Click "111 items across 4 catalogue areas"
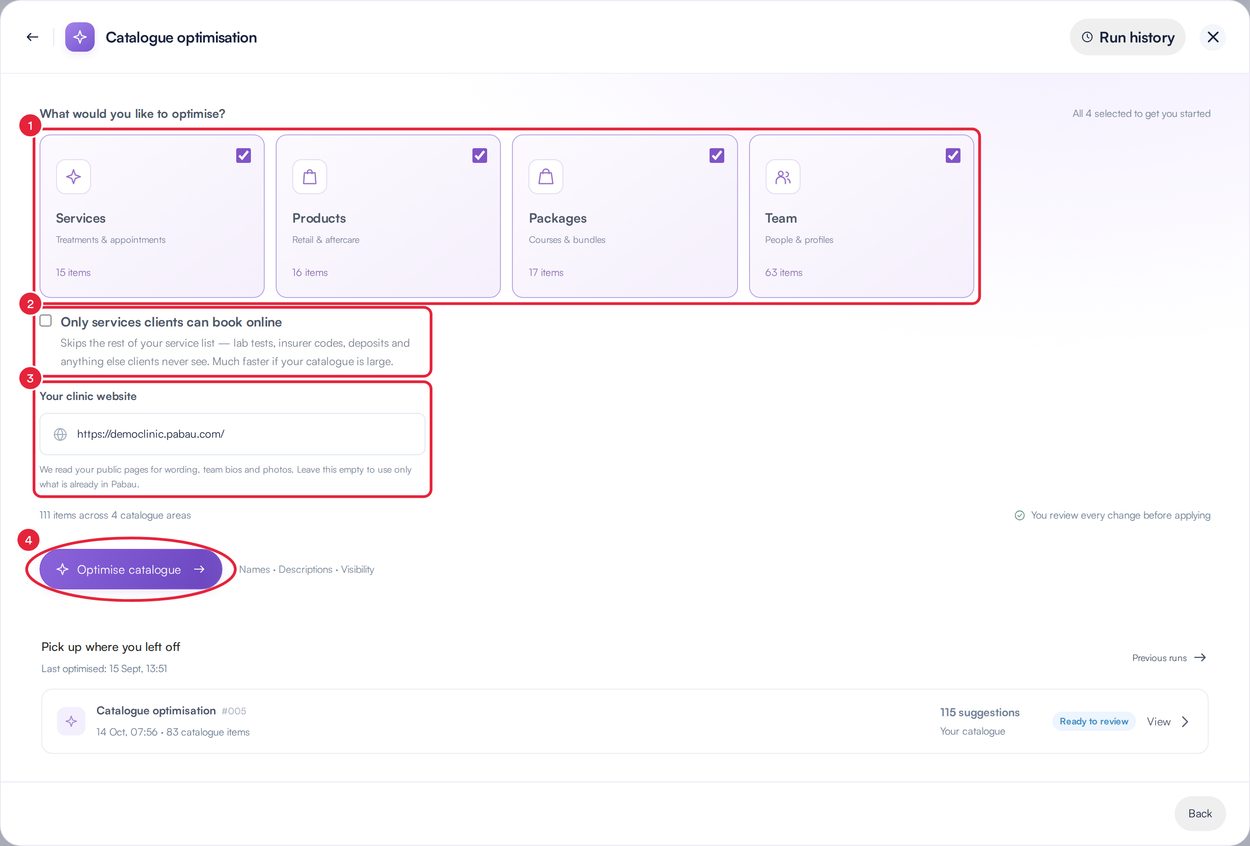 coord(115,515)
